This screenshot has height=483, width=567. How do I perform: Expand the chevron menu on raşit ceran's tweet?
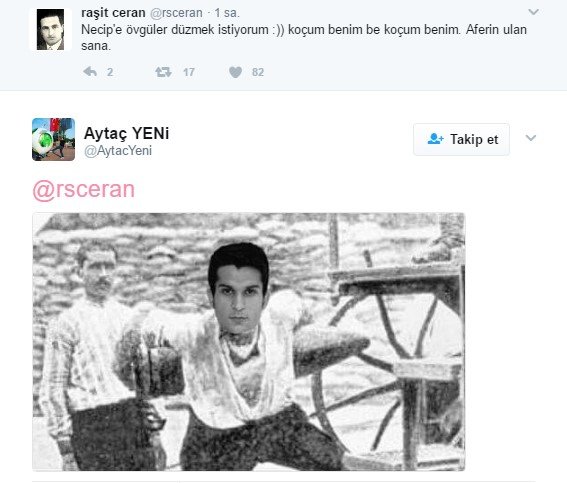coord(533,12)
